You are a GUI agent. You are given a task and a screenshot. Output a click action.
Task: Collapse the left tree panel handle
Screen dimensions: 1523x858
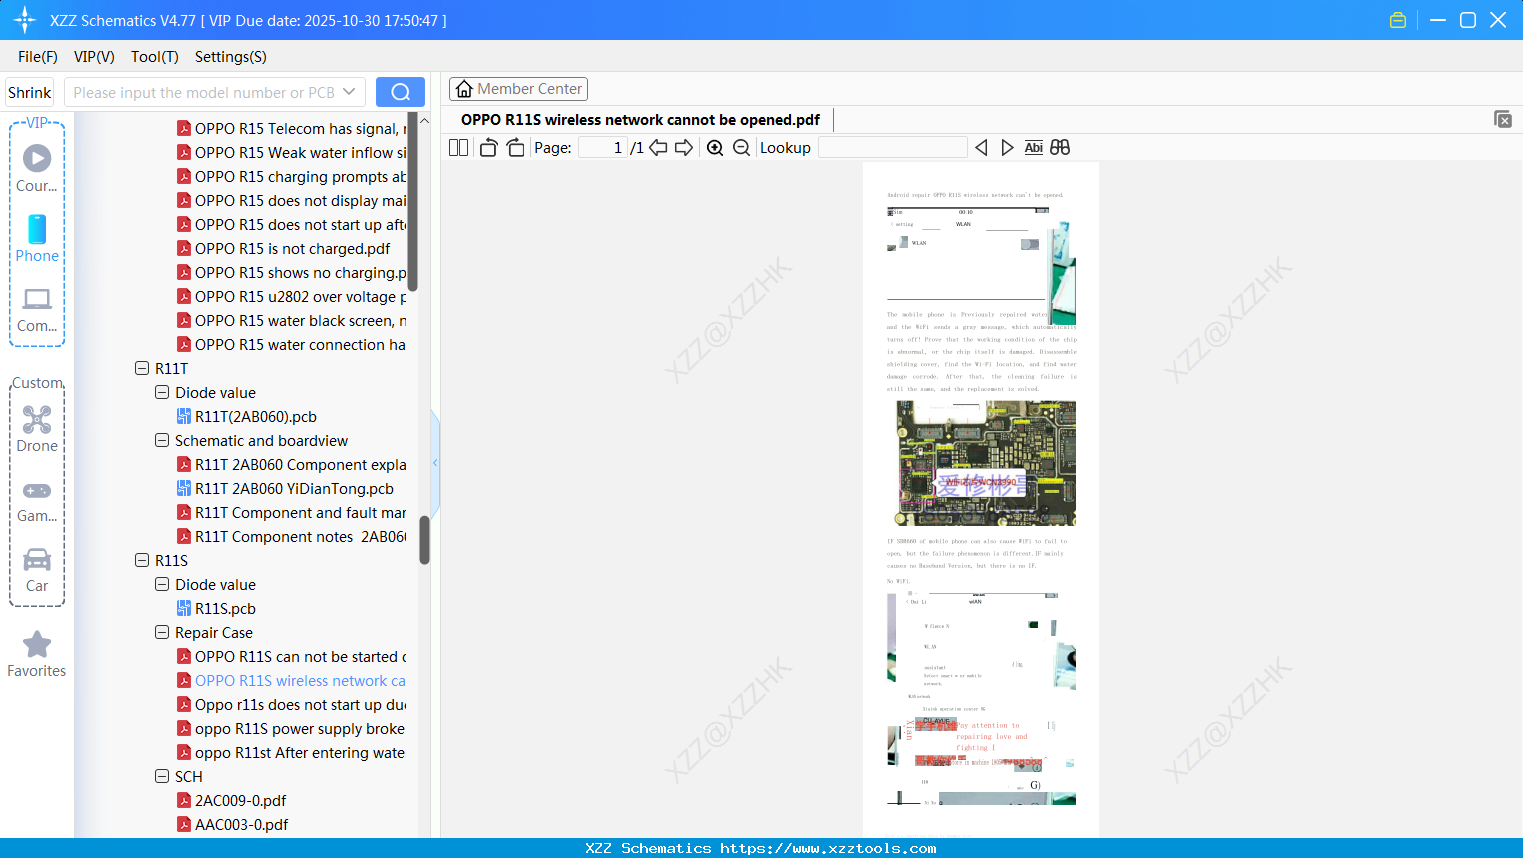(435, 462)
